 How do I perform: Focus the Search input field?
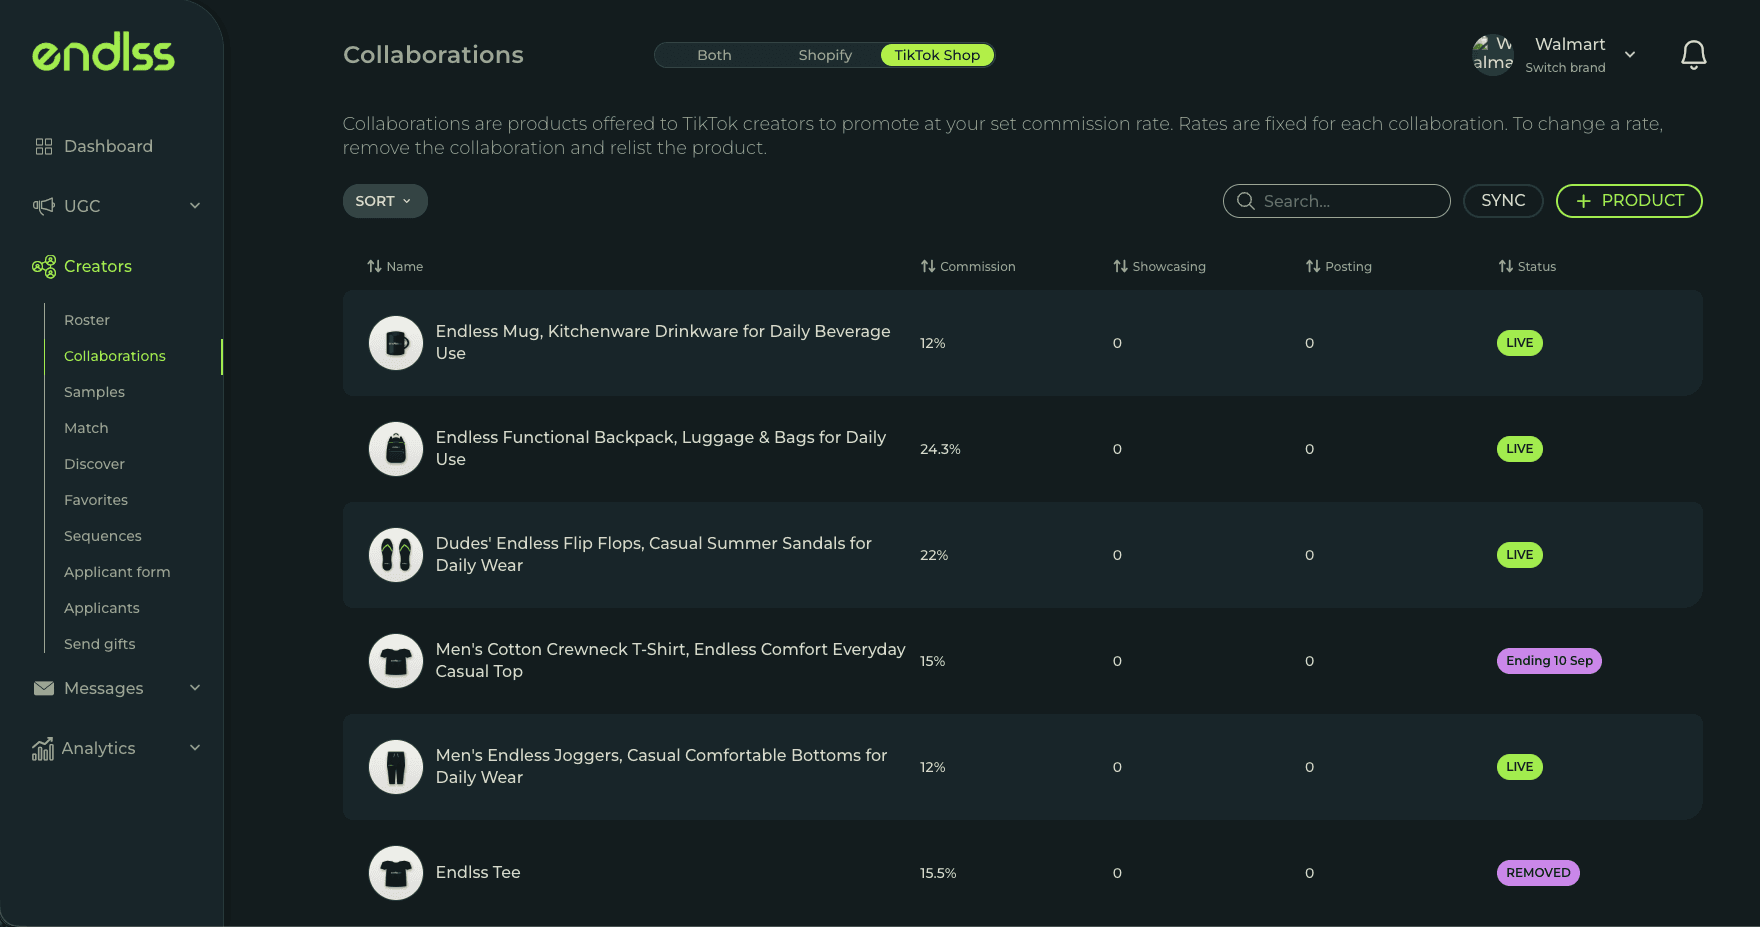(x=1336, y=201)
